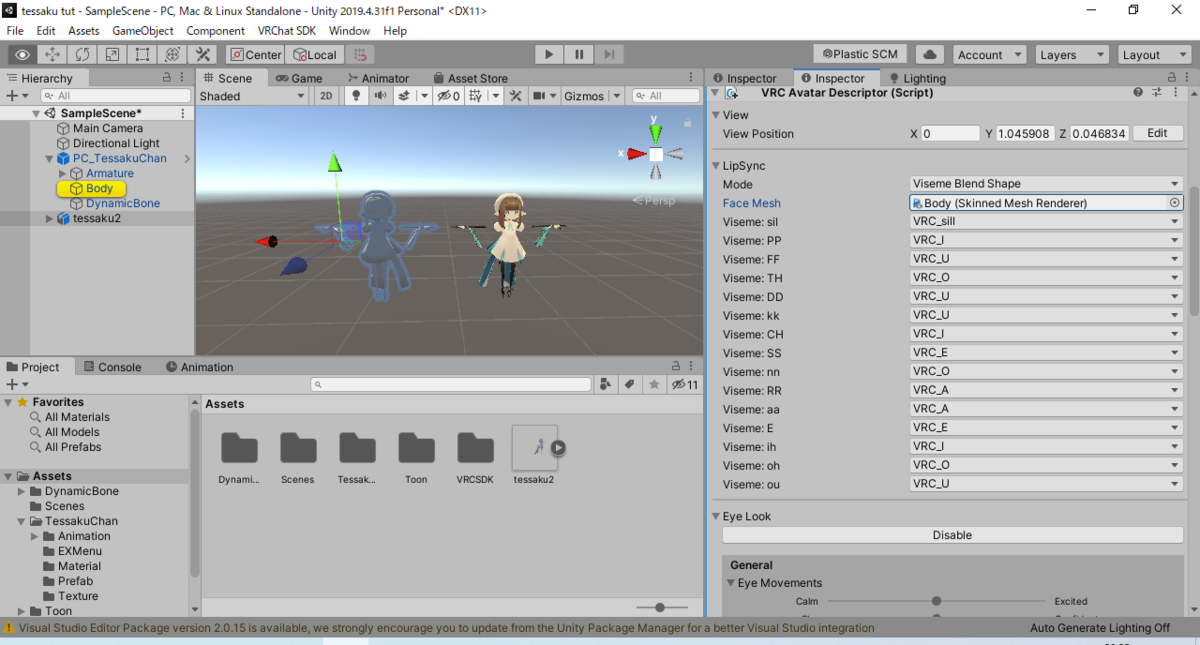Select the Scale tool
The image size is (1200, 645).
pos(112,55)
